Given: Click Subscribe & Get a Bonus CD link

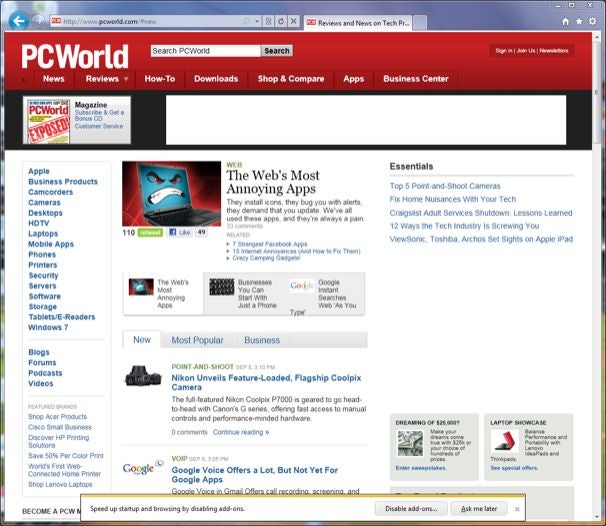Looking at the screenshot, I should (99, 115).
